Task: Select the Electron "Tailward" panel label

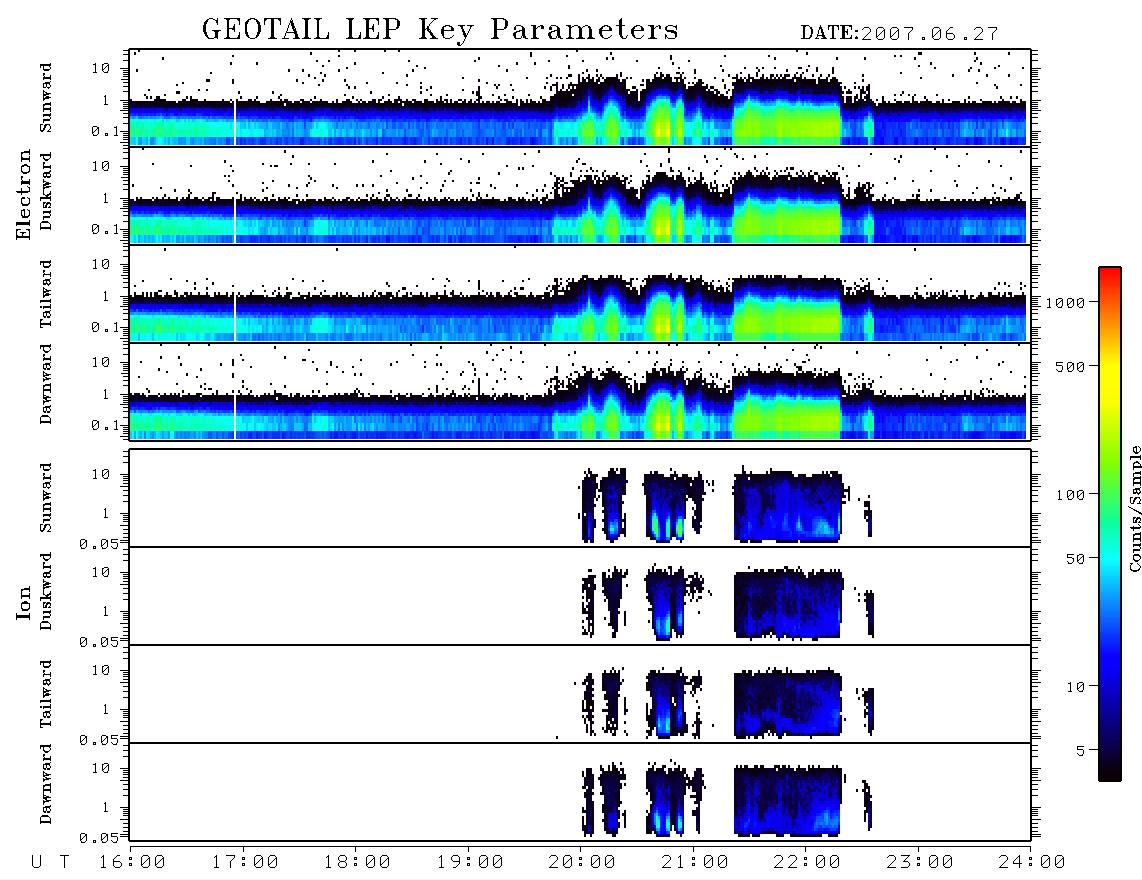Action: (46, 294)
